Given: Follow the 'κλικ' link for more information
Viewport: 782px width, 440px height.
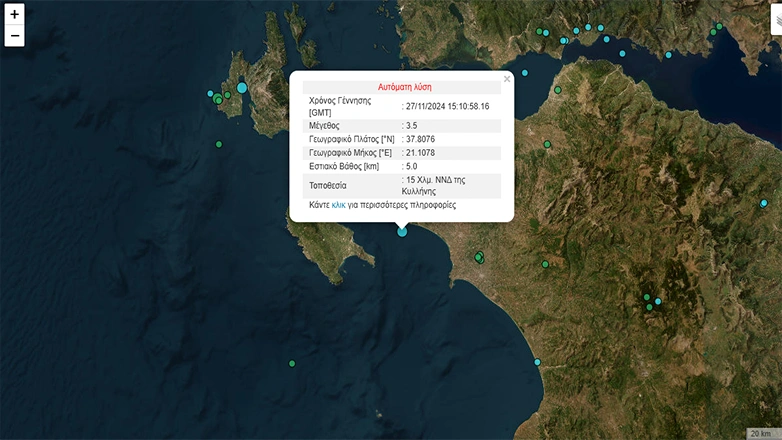Looking at the screenshot, I should click(x=339, y=204).
